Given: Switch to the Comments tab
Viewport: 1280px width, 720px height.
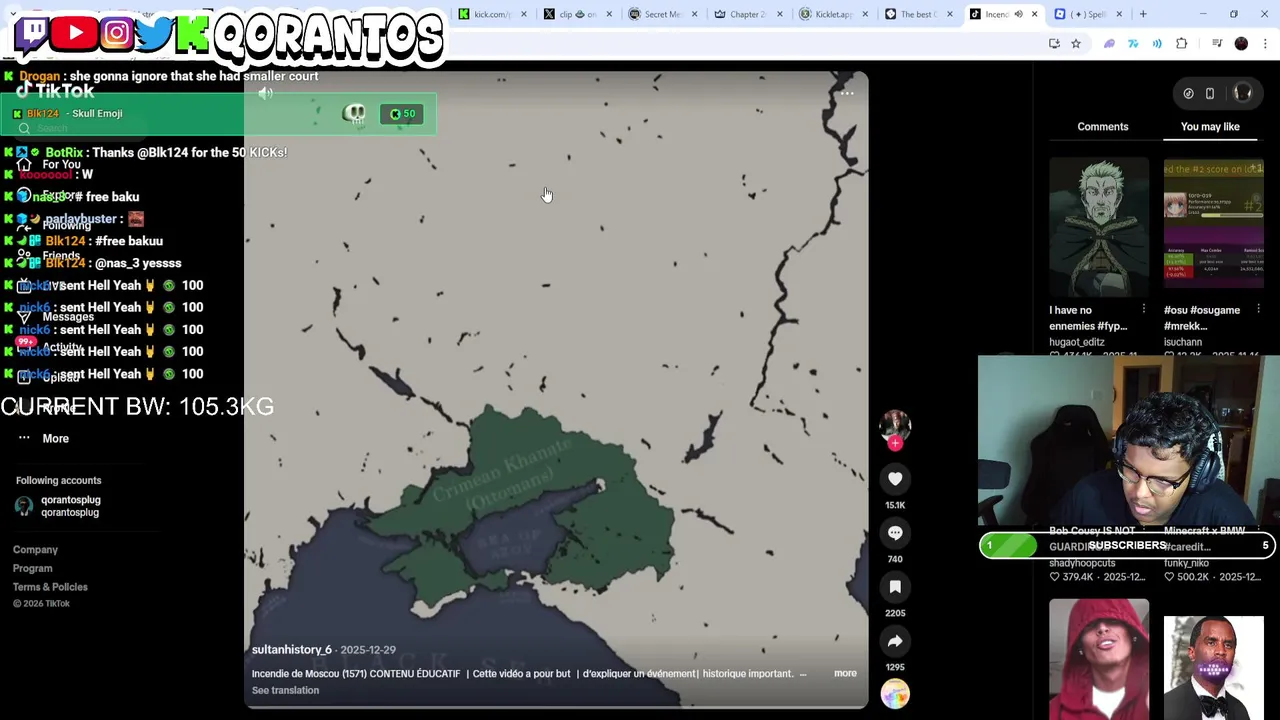Looking at the screenshot, I should pos(1103,127).
